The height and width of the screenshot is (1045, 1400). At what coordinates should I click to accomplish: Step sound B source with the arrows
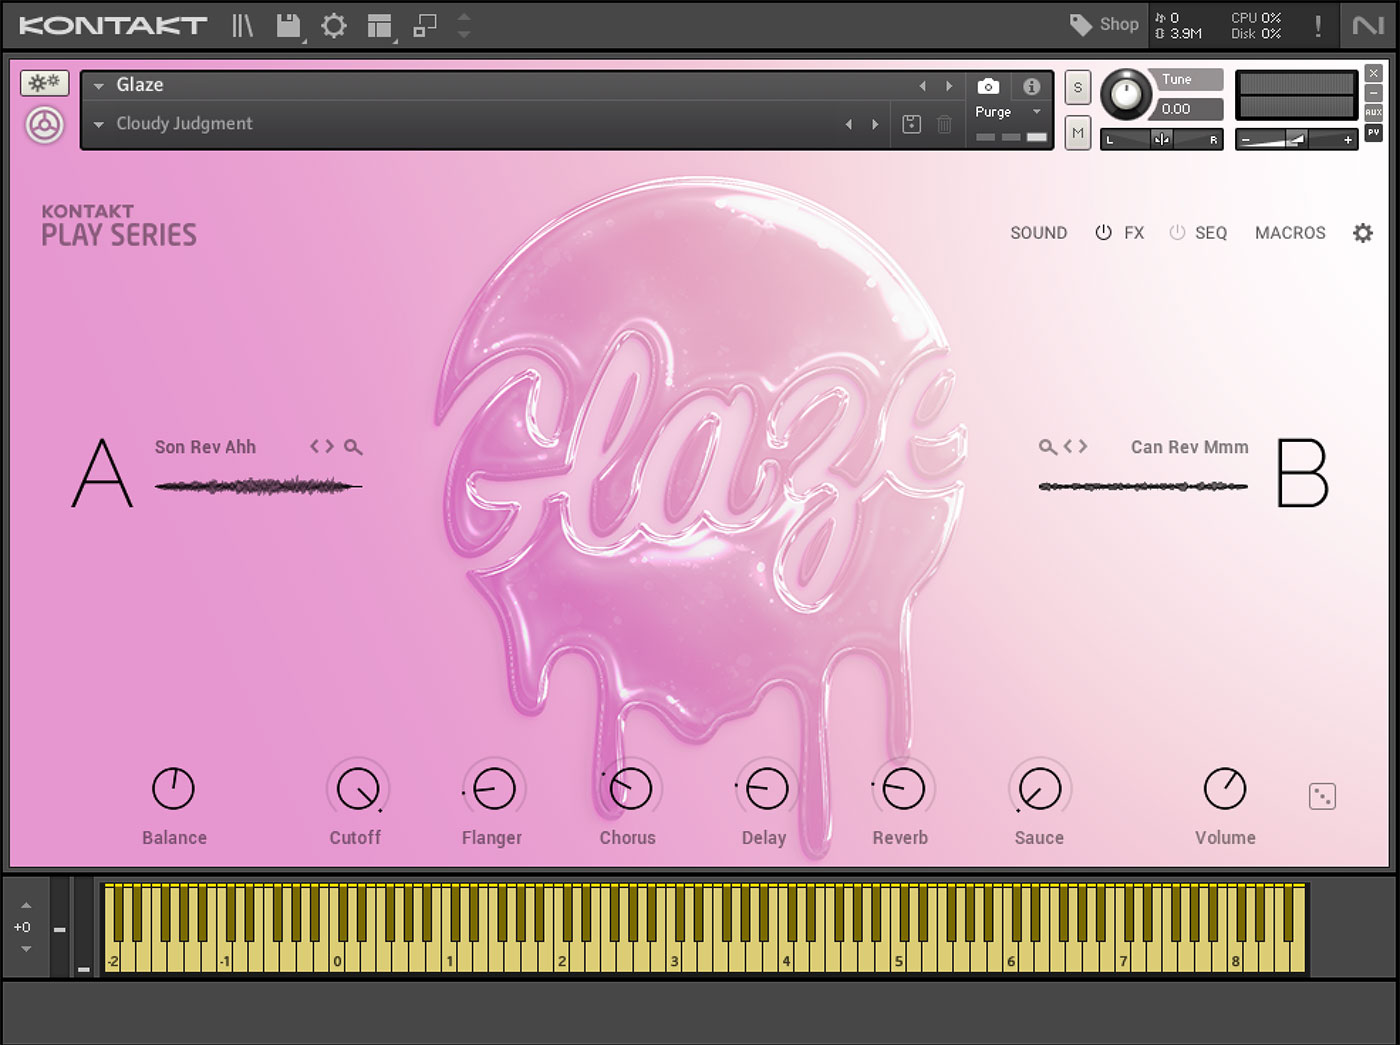[x=1075, y=446]
